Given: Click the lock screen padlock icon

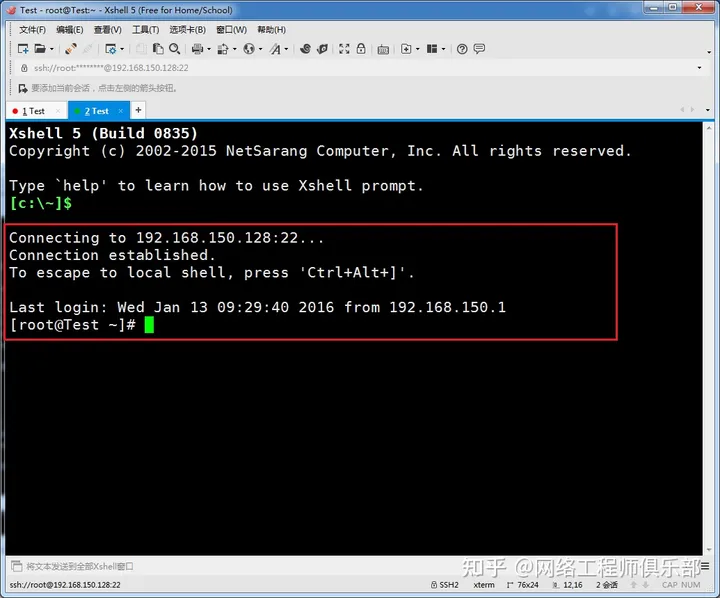Looking at the screenshot, I should click(361, 49).
